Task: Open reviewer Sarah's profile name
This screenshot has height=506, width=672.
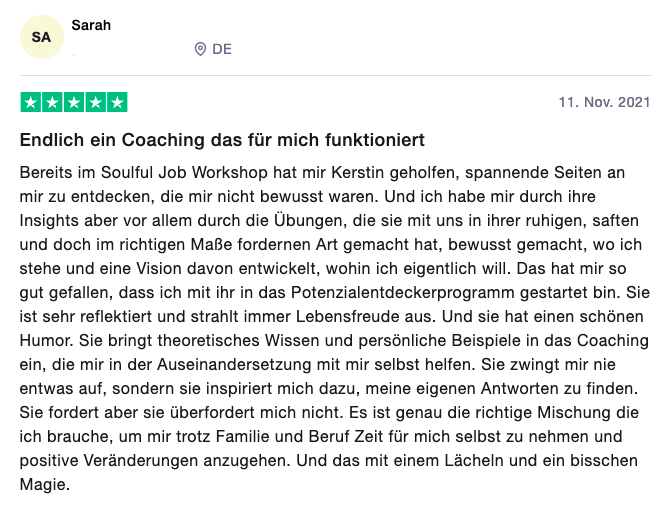Action: coord(91,25)
